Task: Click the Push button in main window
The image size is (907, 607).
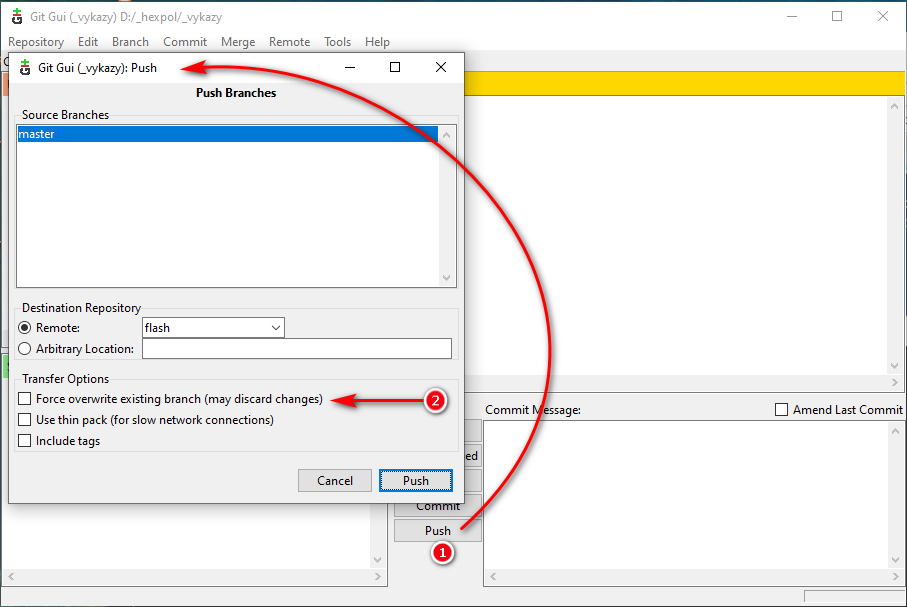Action: [437, 531]
